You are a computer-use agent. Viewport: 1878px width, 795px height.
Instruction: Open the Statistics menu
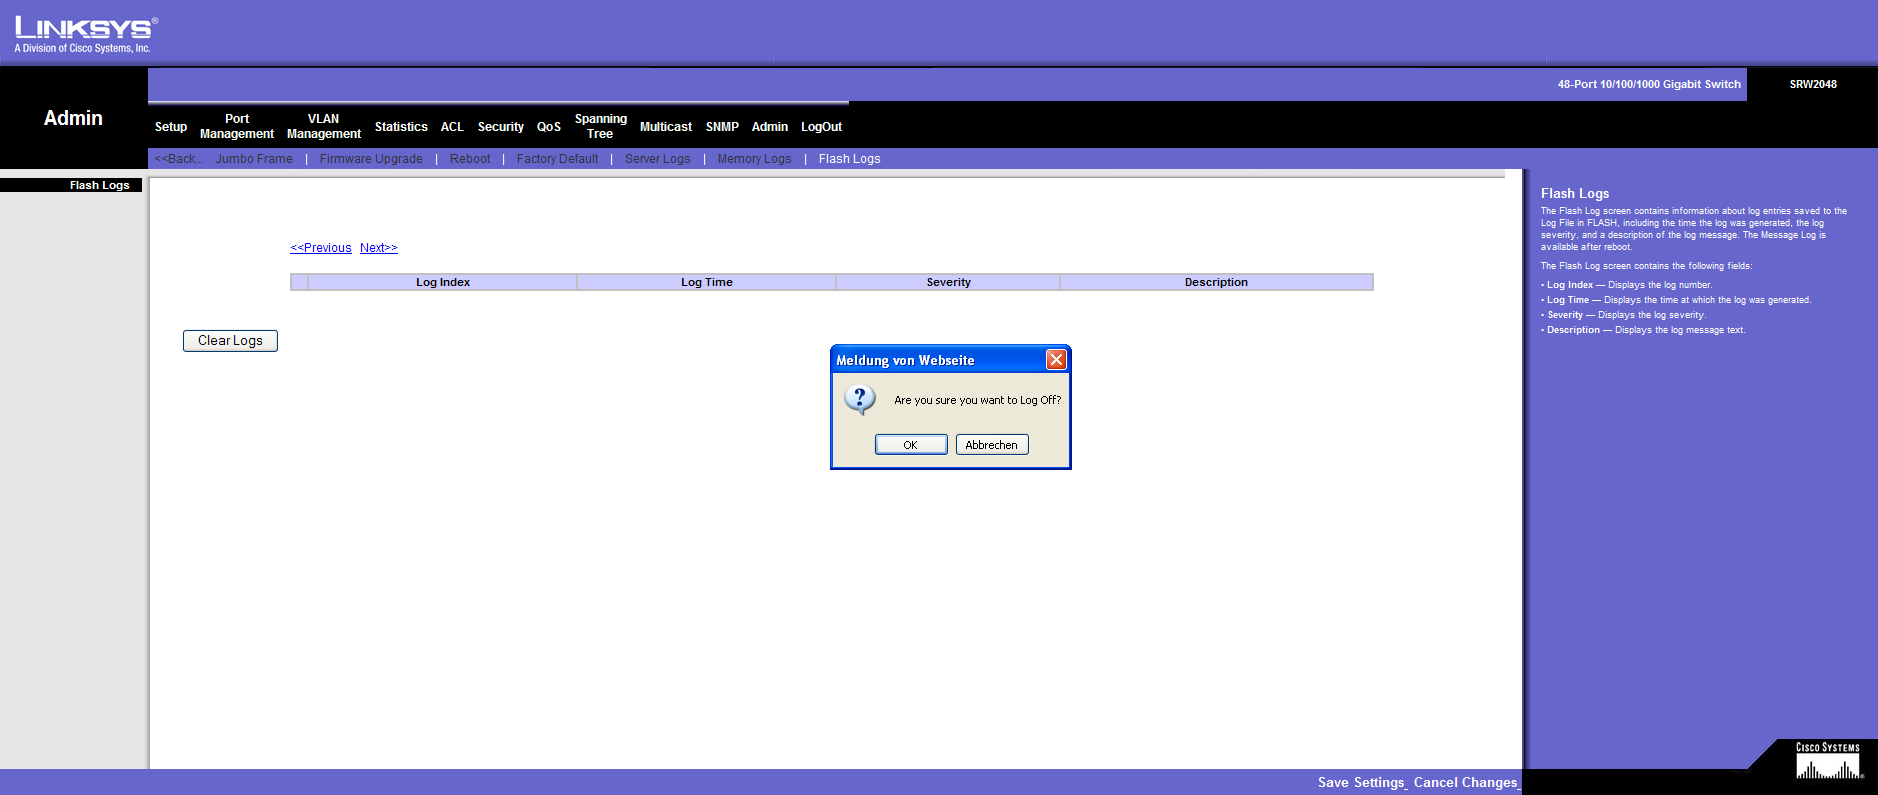tap(401, 127)
